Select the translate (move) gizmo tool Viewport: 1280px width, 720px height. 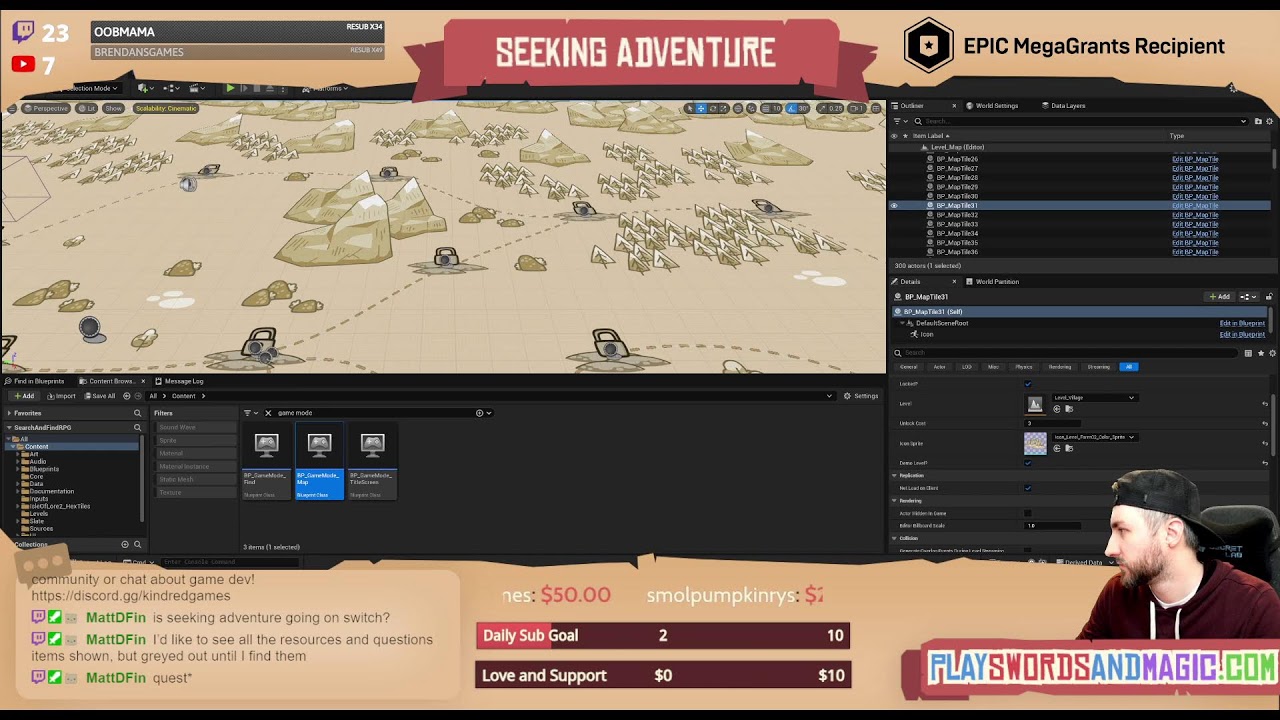pyautogui.click(x=701, y=108)
